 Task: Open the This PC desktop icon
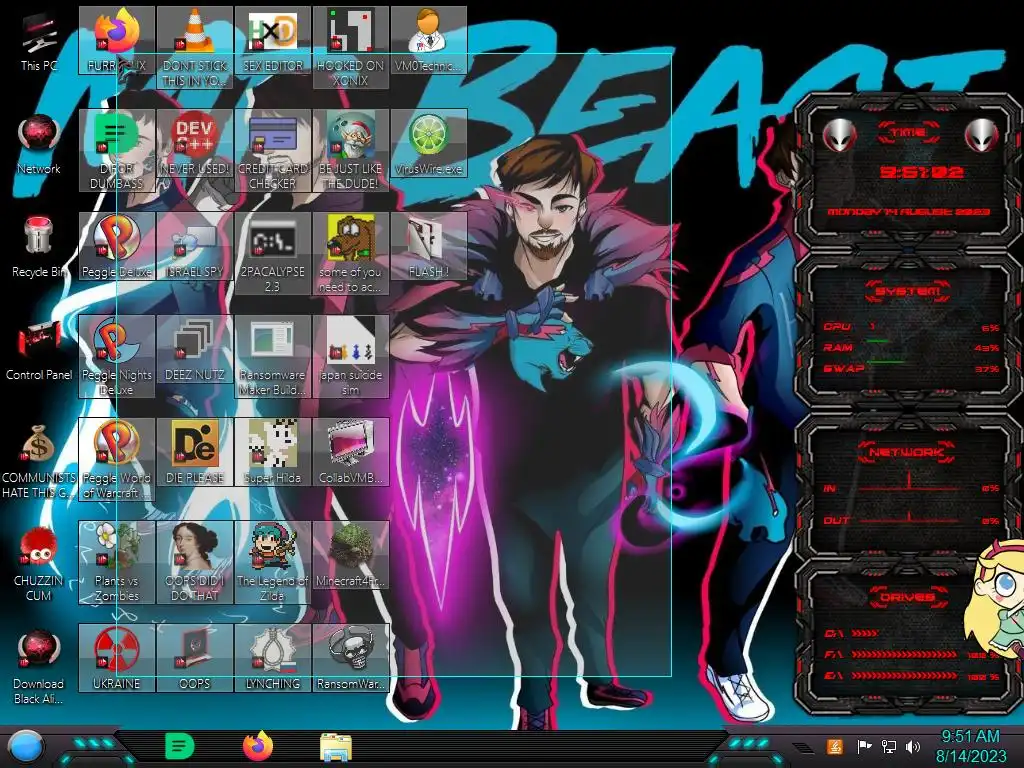coord(39,41)
